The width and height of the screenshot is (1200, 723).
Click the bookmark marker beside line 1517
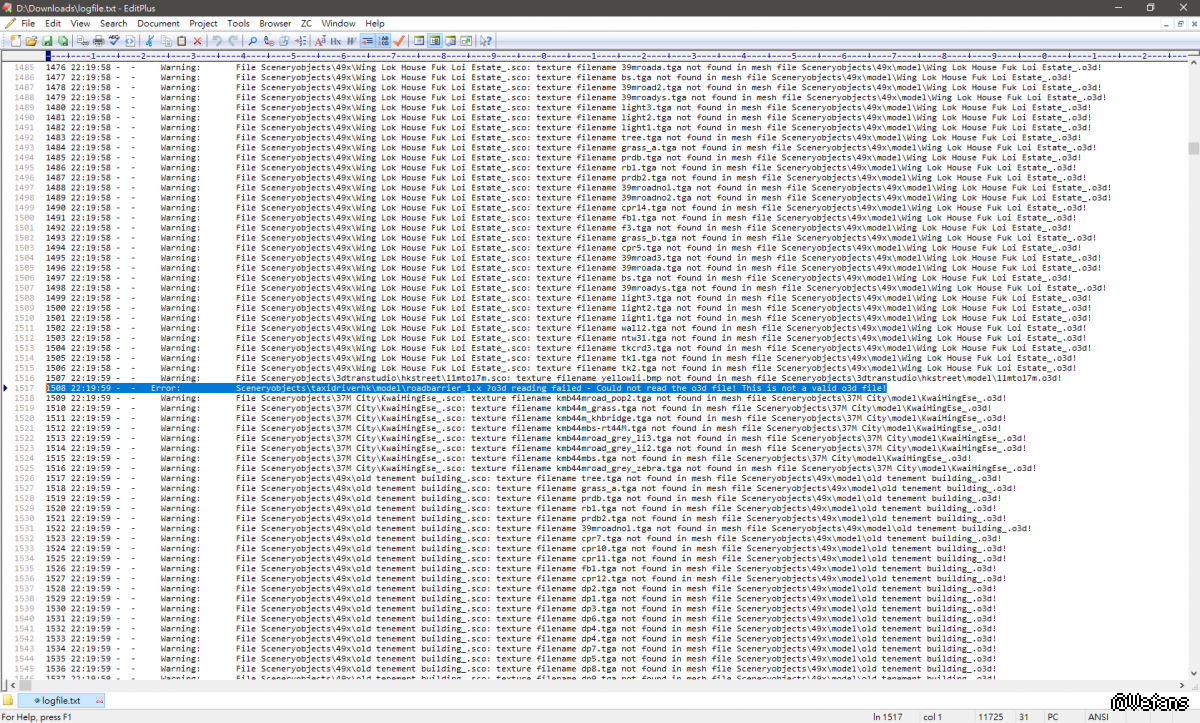4,388
